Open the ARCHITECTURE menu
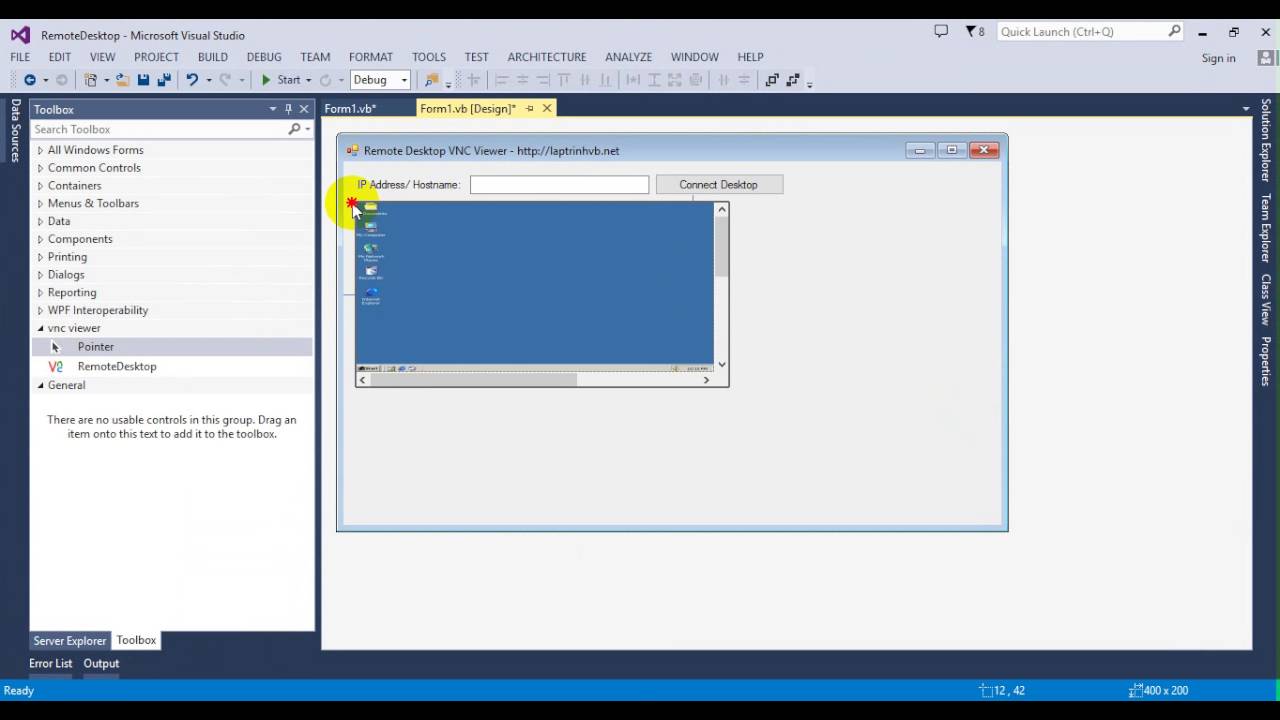The height and width of the screenshot is (720, 1280). click(547, 57)
